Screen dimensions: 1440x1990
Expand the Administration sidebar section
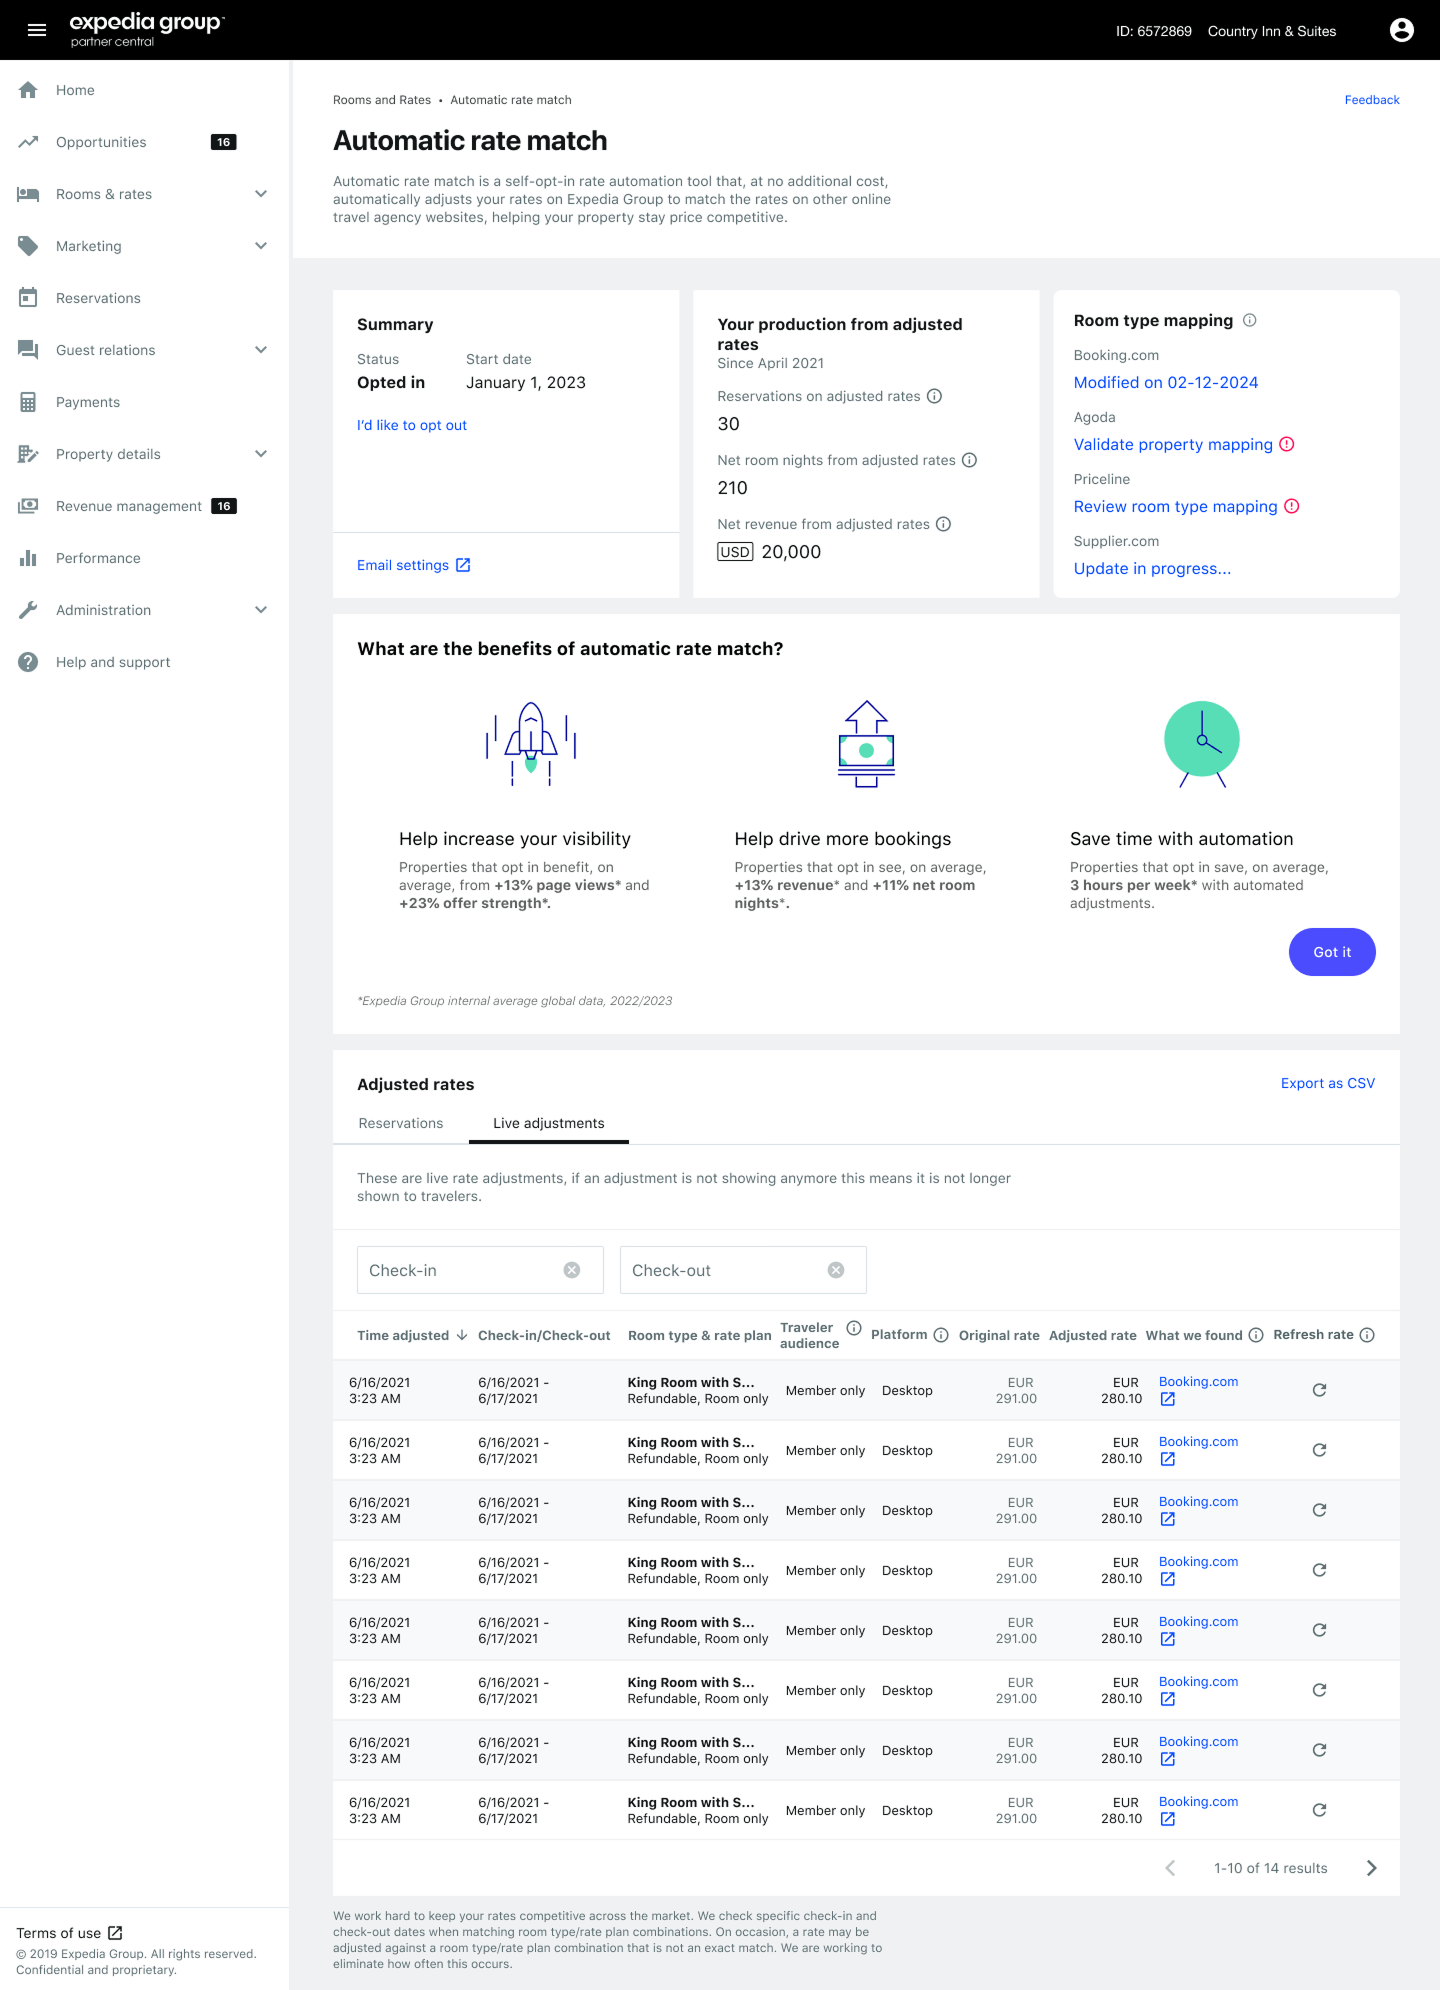[x=261, y=610]
